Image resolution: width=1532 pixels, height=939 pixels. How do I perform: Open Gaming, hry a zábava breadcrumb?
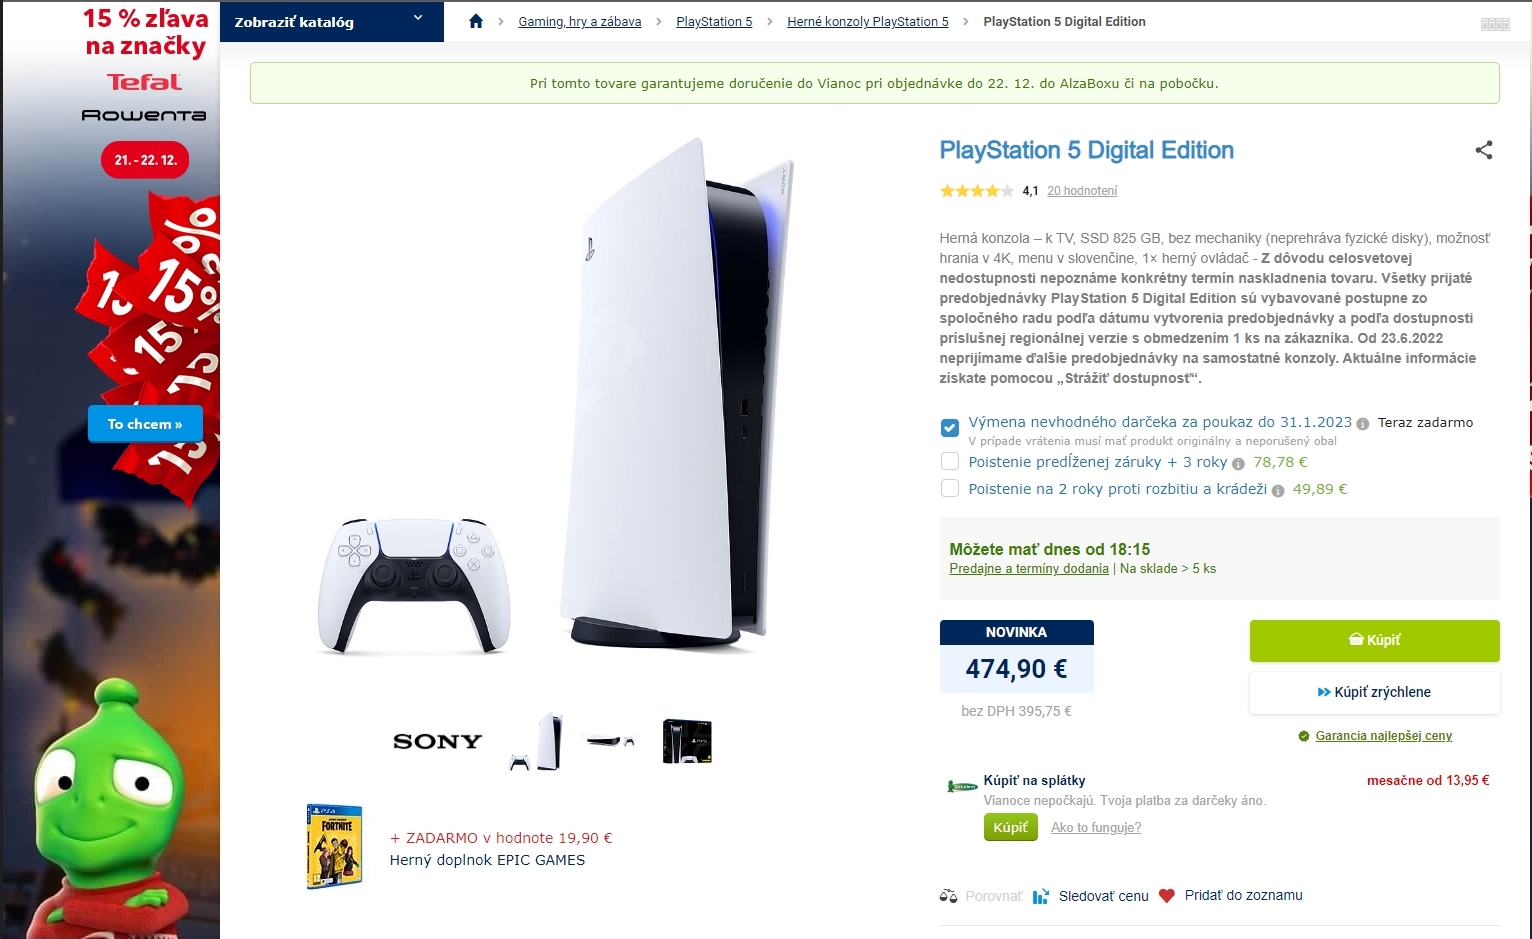point(580,22)
